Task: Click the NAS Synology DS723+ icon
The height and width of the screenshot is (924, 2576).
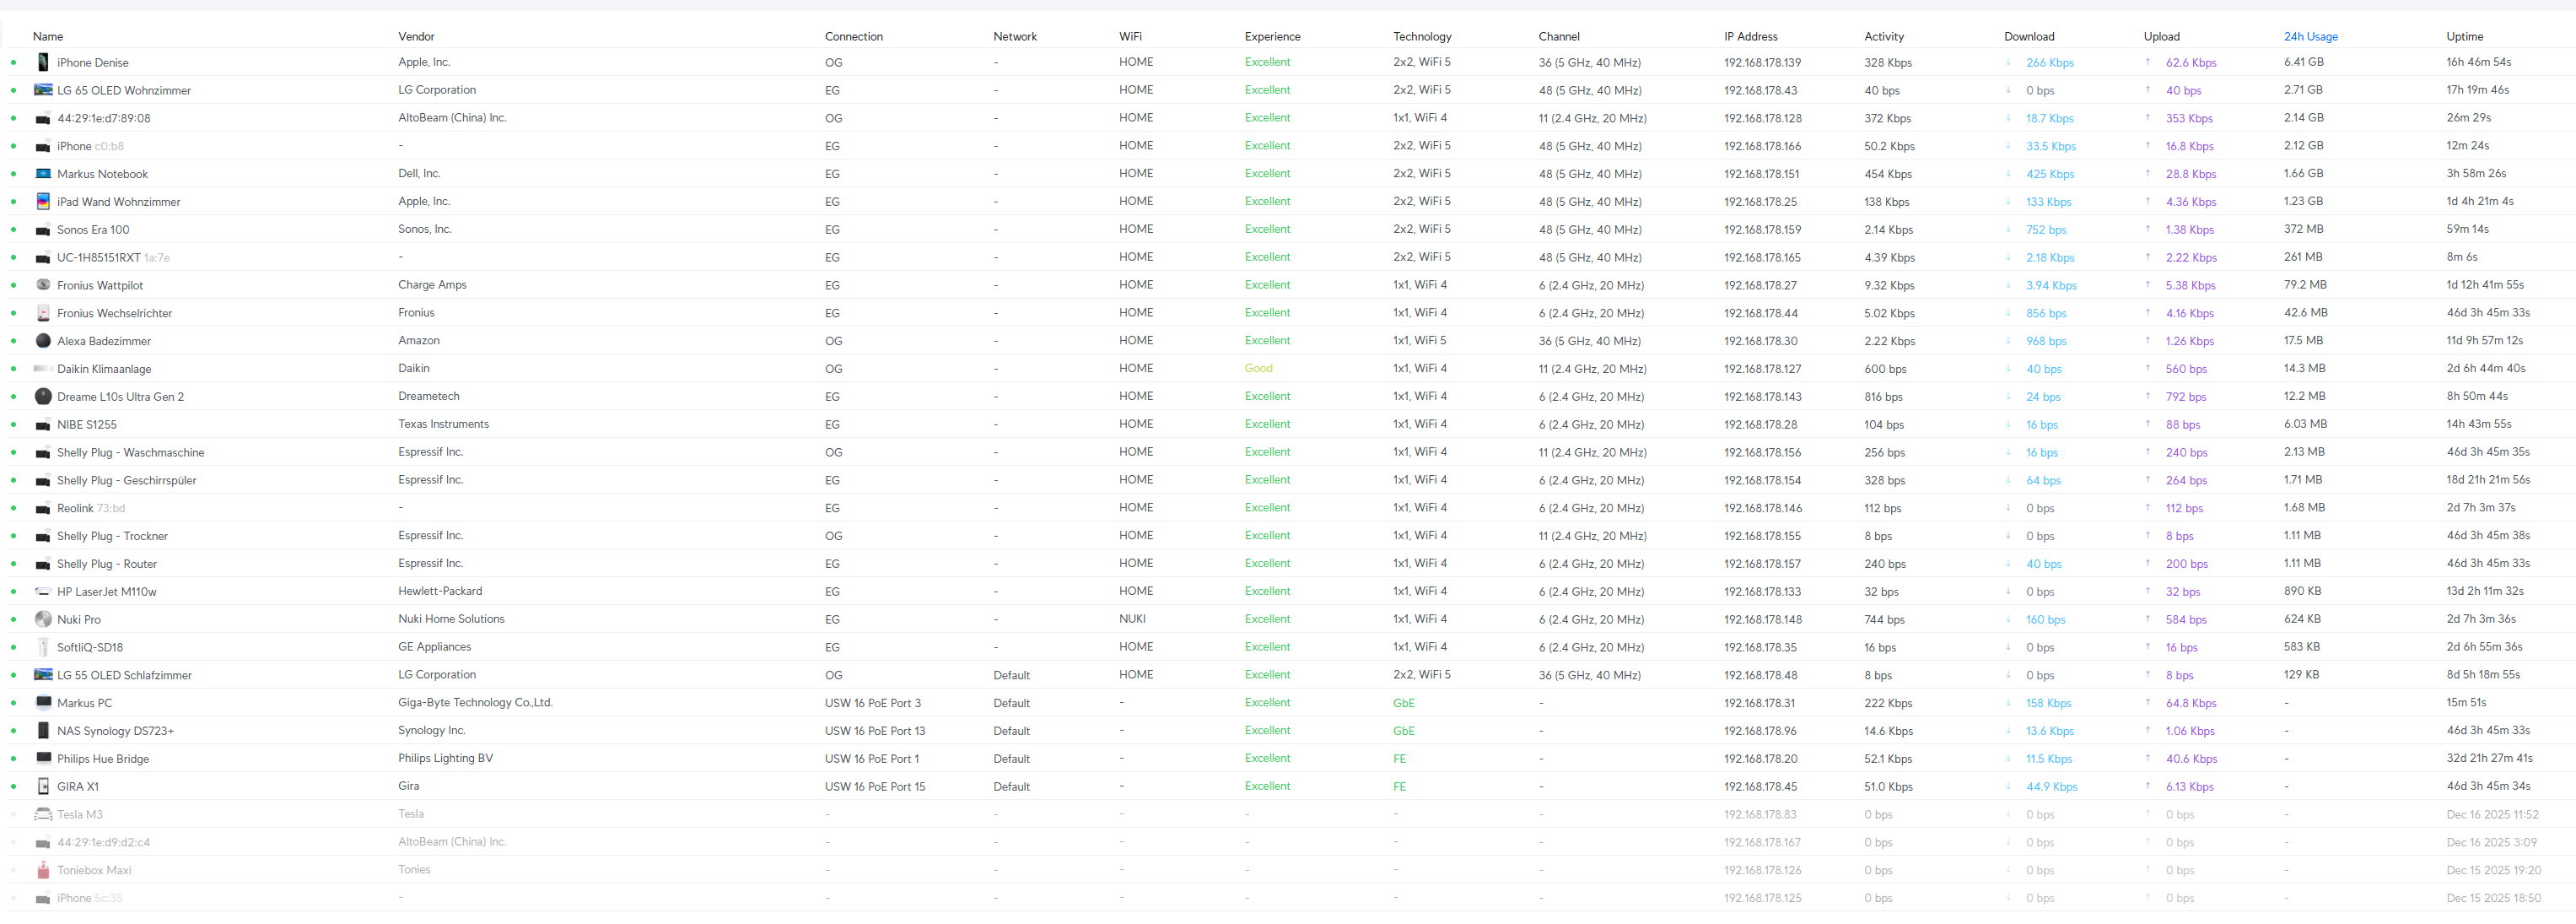Action: click(43, 731)
